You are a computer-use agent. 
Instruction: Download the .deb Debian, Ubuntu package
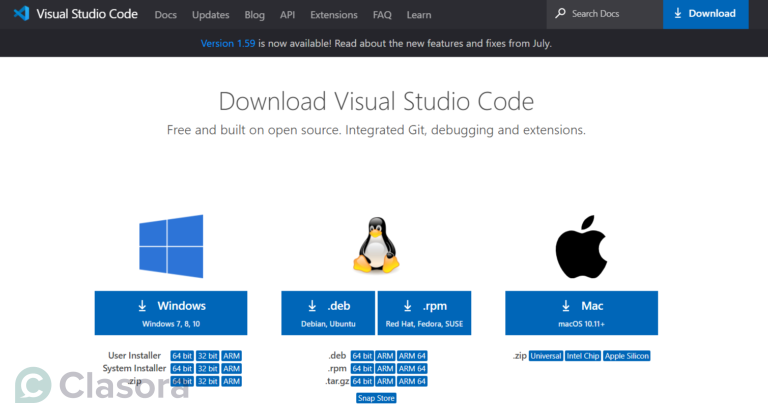coord(328,313)
